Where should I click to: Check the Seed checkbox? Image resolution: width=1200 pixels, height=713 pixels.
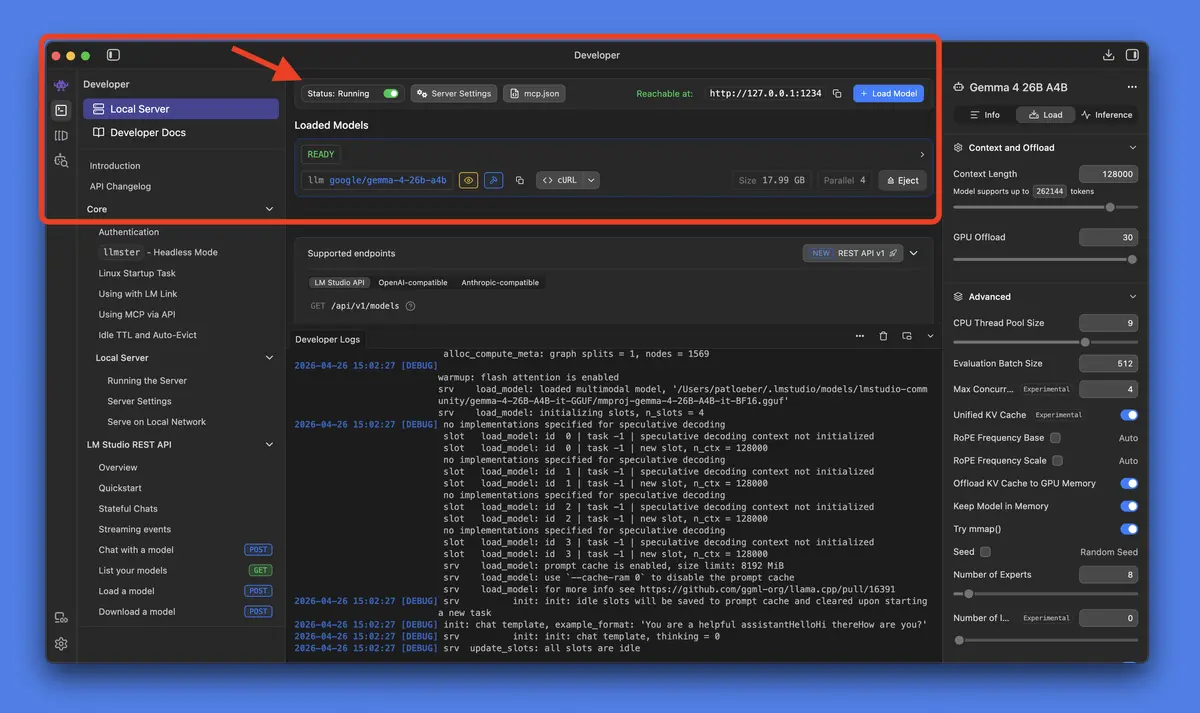(985, 552)
